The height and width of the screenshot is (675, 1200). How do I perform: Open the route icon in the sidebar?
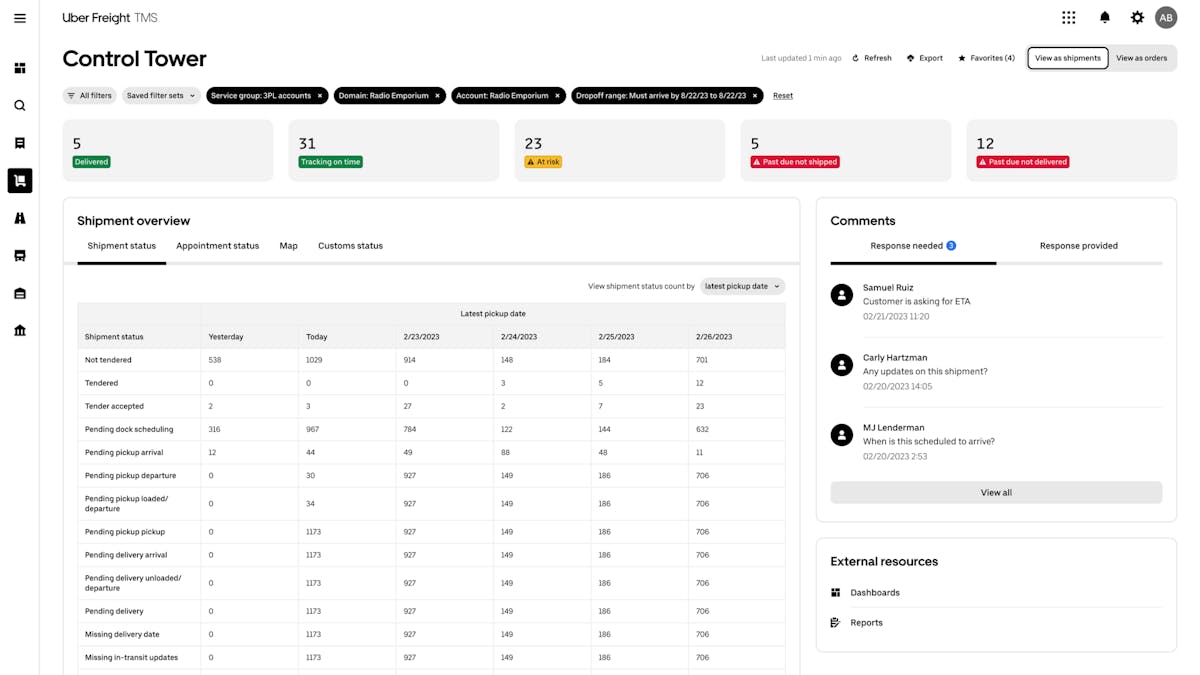[x=20, y=217]
